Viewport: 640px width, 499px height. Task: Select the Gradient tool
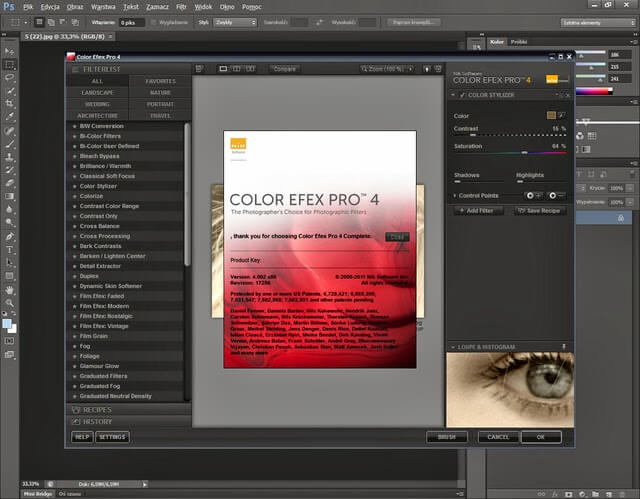[x=9, y=196]
